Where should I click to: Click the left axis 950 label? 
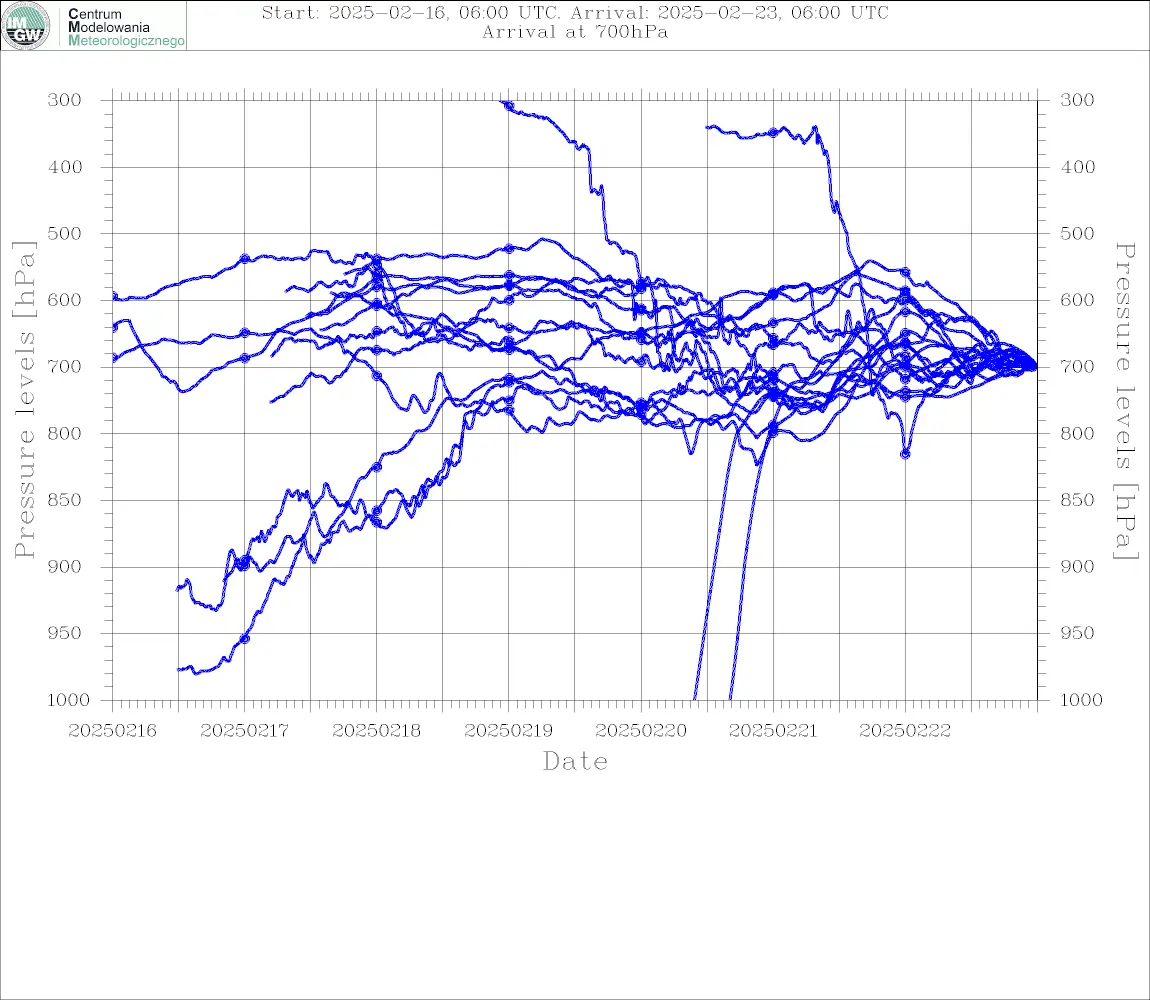click(65, 632)
